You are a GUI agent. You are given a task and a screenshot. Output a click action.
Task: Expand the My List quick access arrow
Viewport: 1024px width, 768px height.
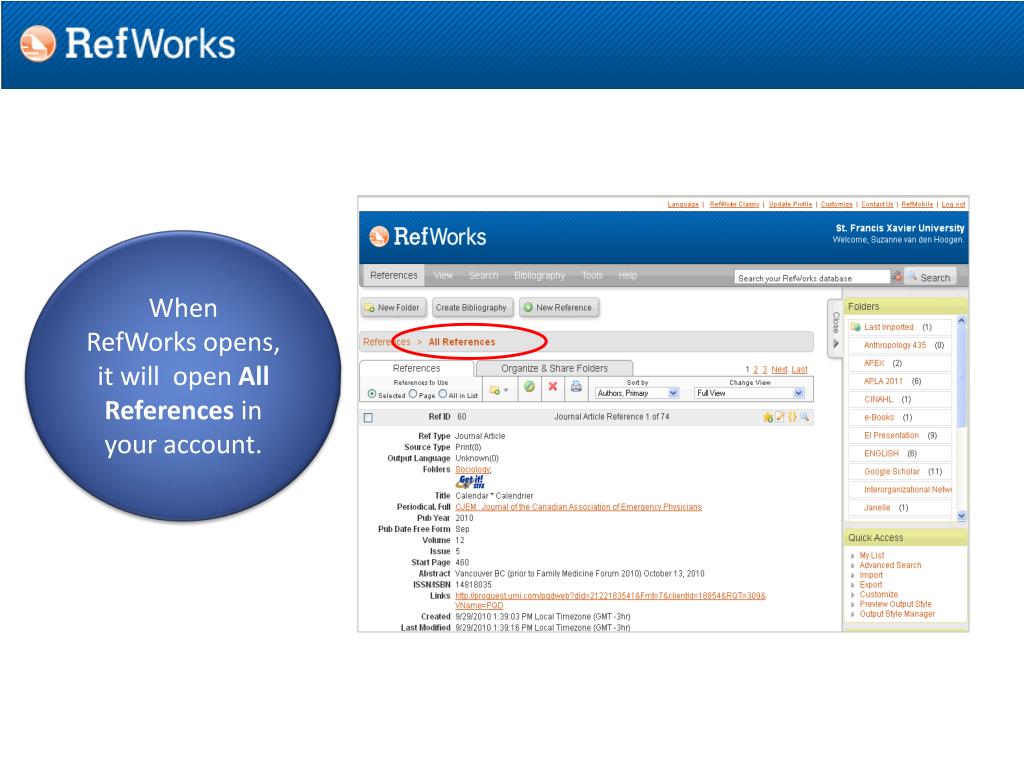853,556
